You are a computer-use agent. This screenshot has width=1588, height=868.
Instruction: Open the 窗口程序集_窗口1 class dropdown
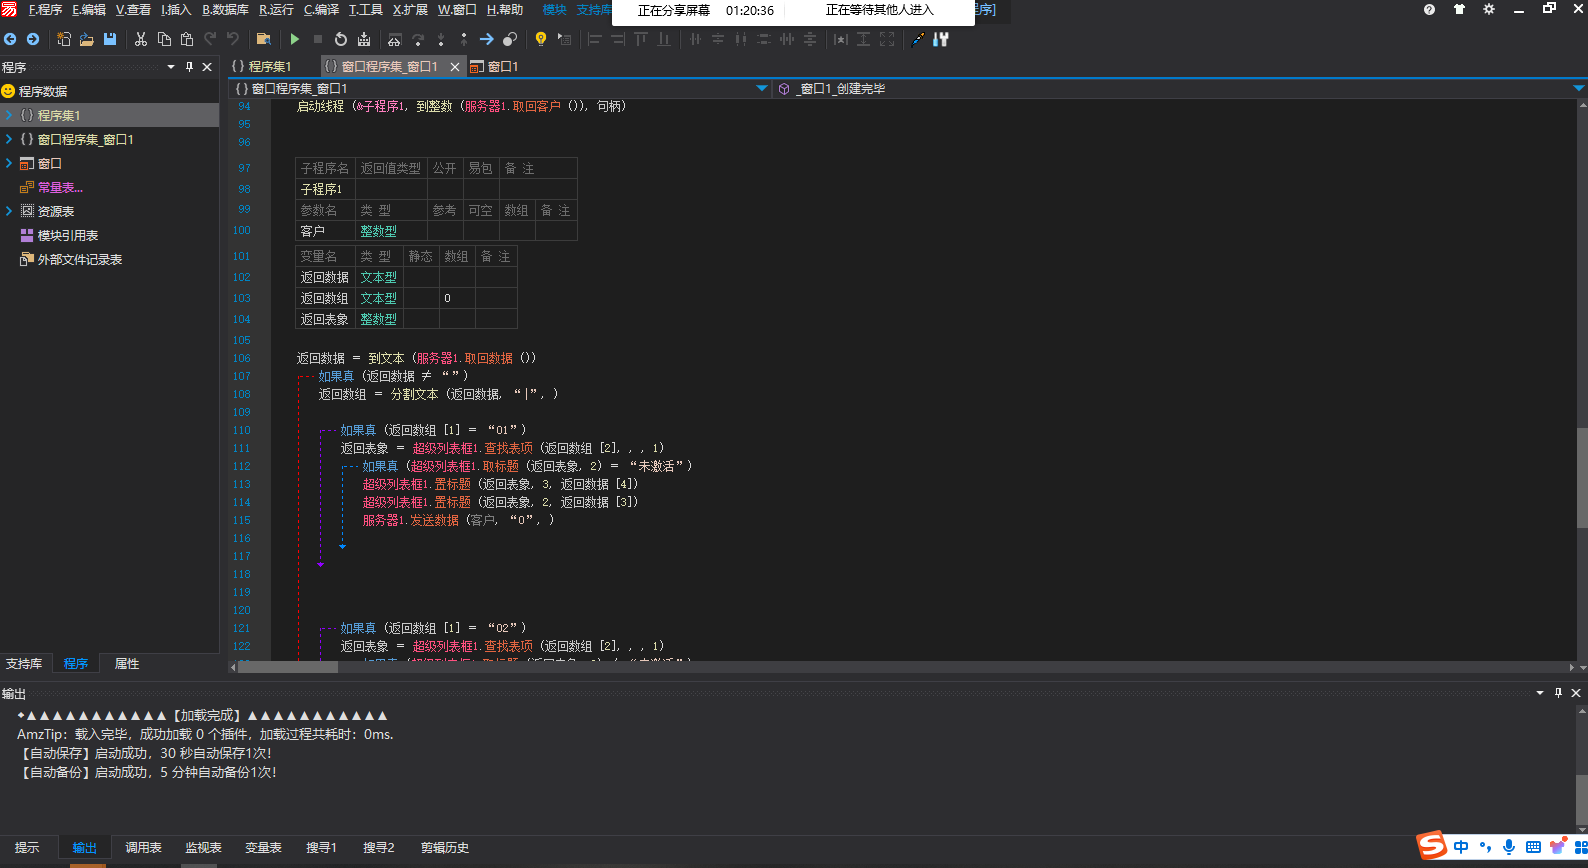coord(762,88)
